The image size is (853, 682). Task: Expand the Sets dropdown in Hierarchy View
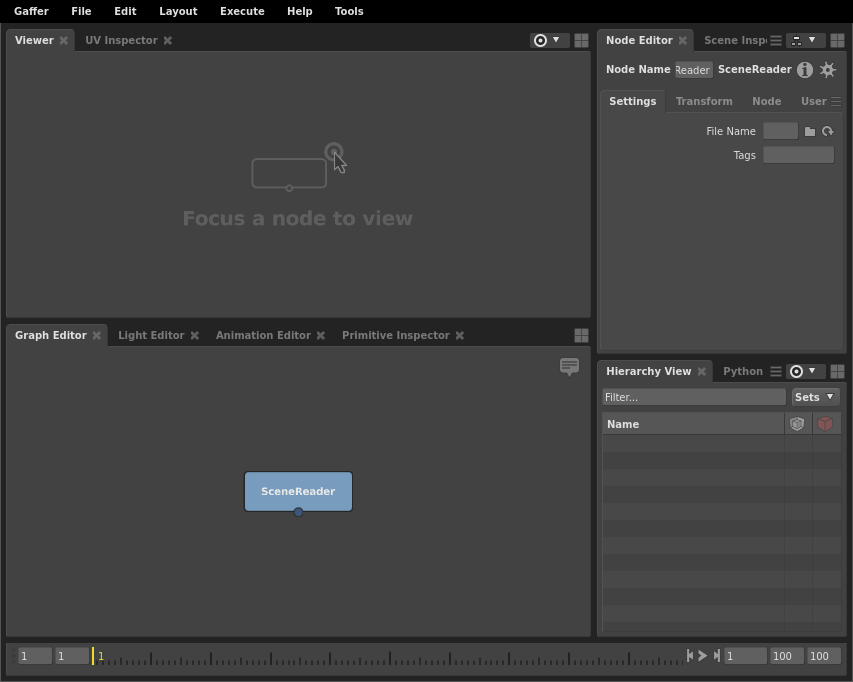(x=815, y=397)
